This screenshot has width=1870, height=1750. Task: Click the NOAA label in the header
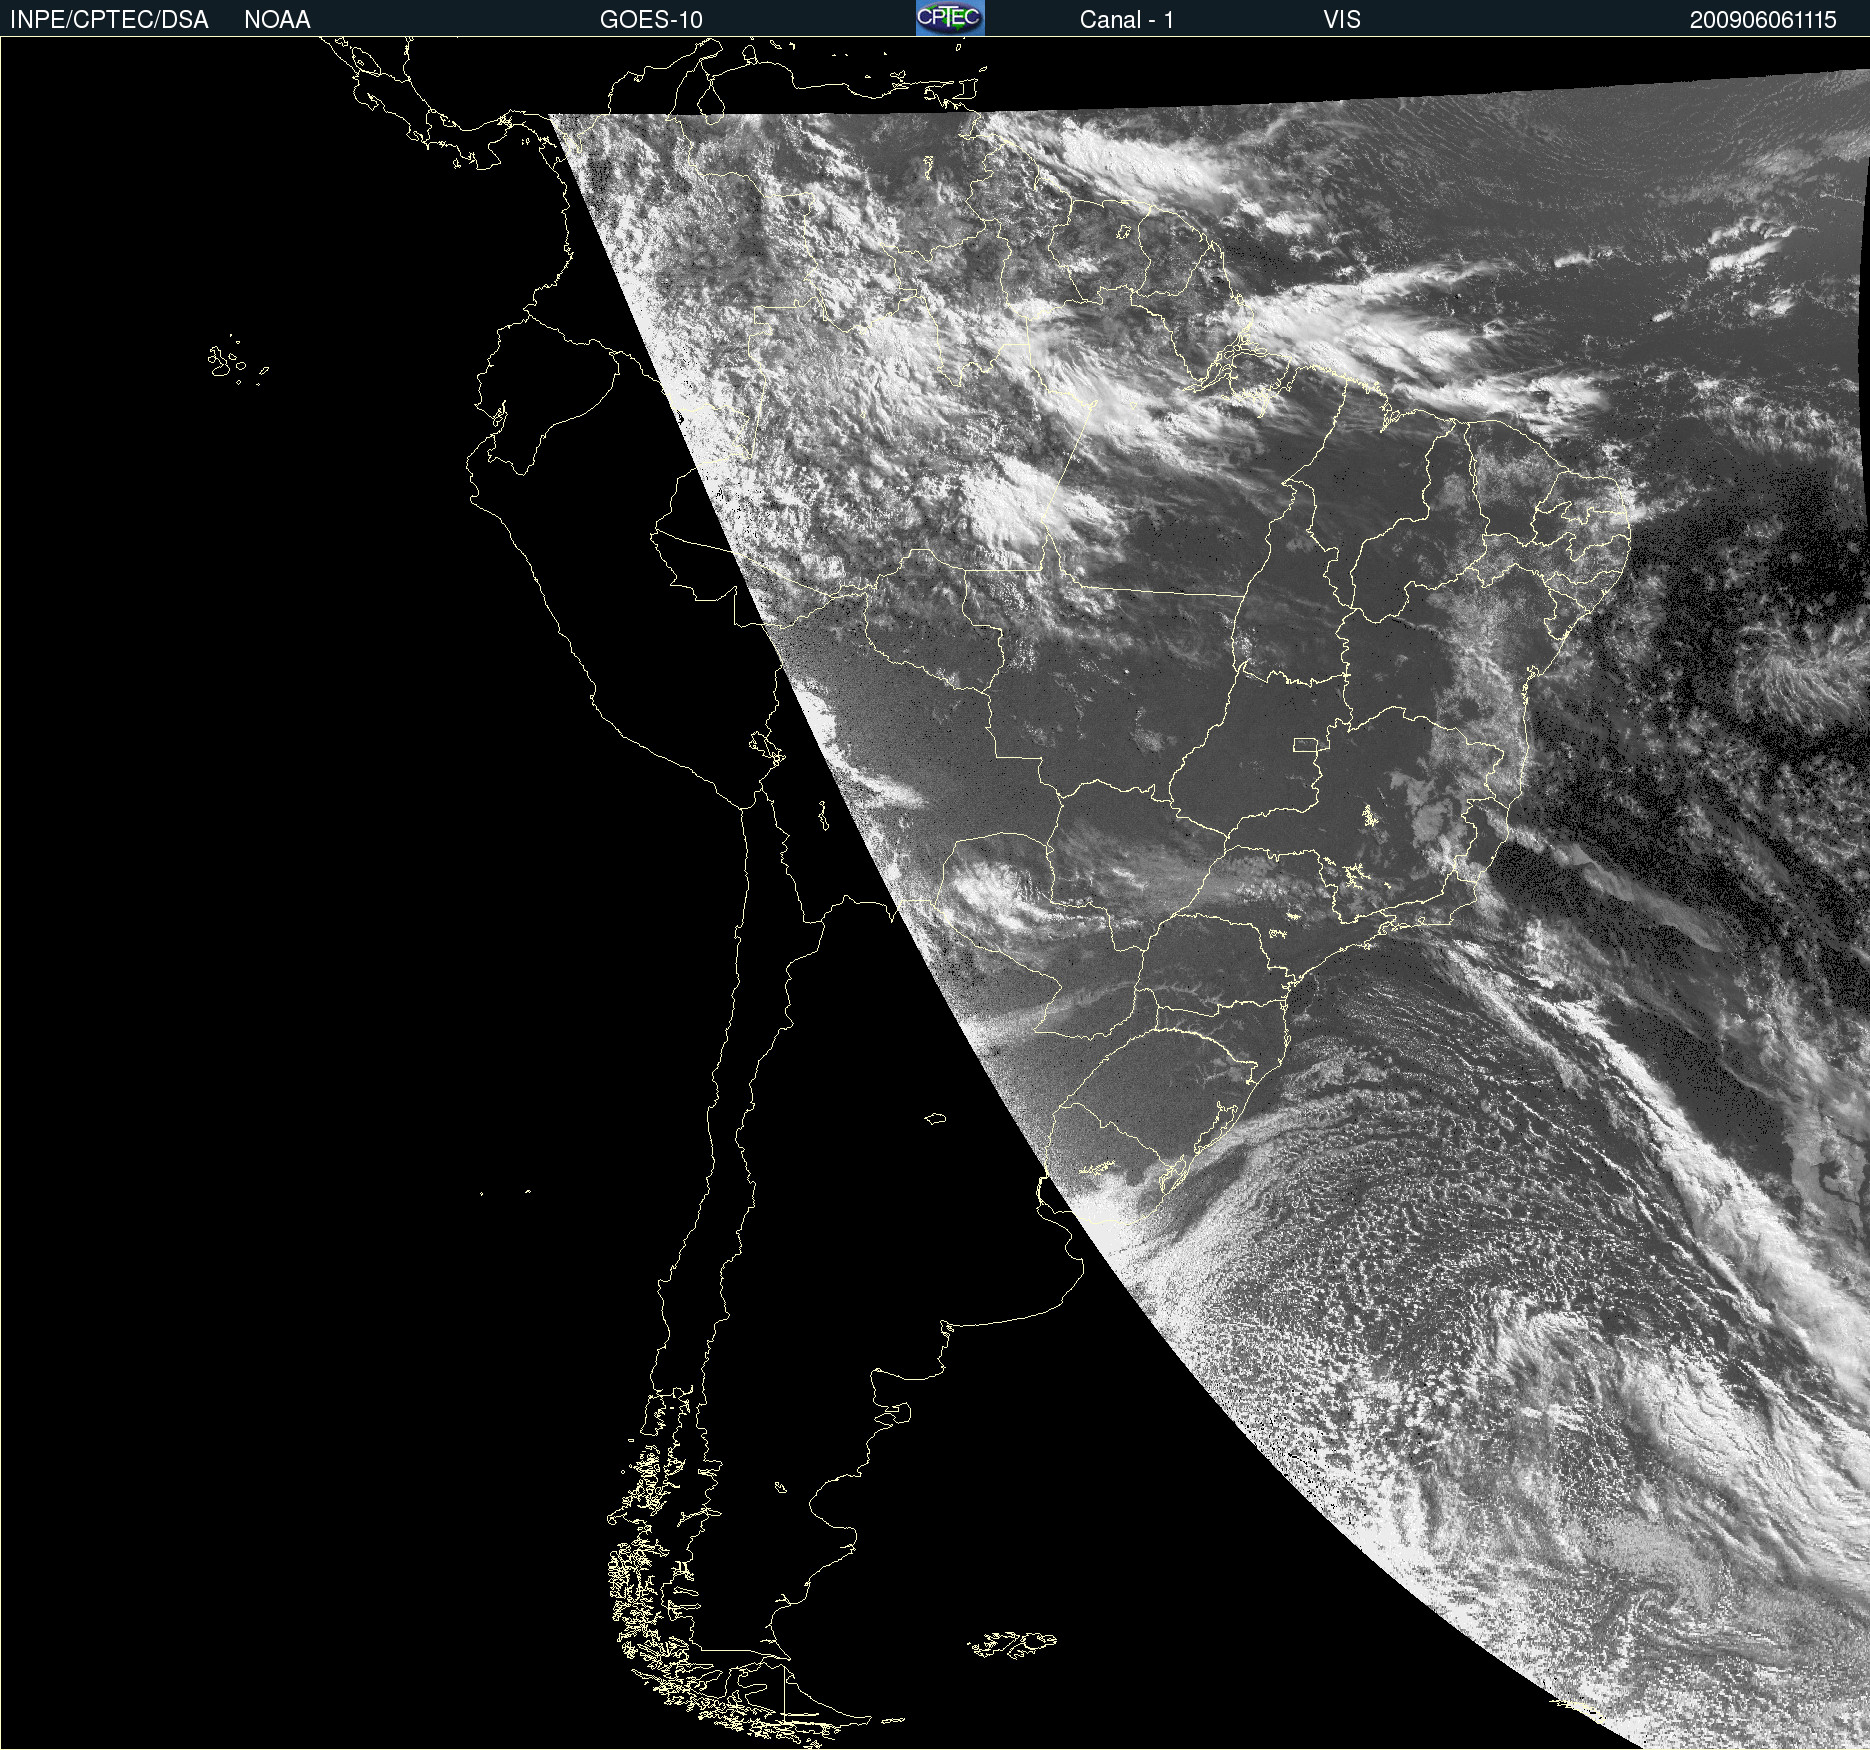277,20
